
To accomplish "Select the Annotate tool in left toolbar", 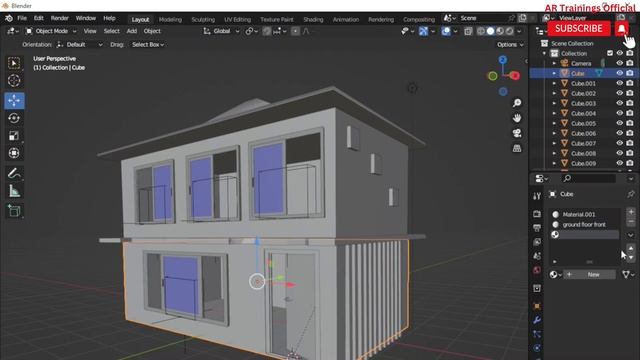I will 14,173.
